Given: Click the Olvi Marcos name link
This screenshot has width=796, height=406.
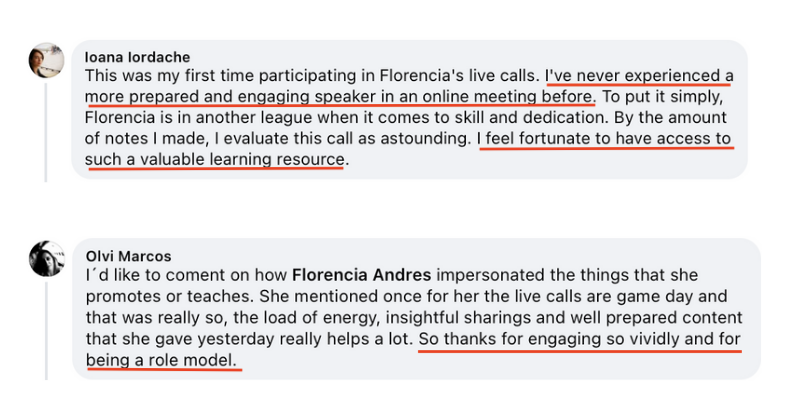Looking at the screenshot, I should (x=128, y=256).
